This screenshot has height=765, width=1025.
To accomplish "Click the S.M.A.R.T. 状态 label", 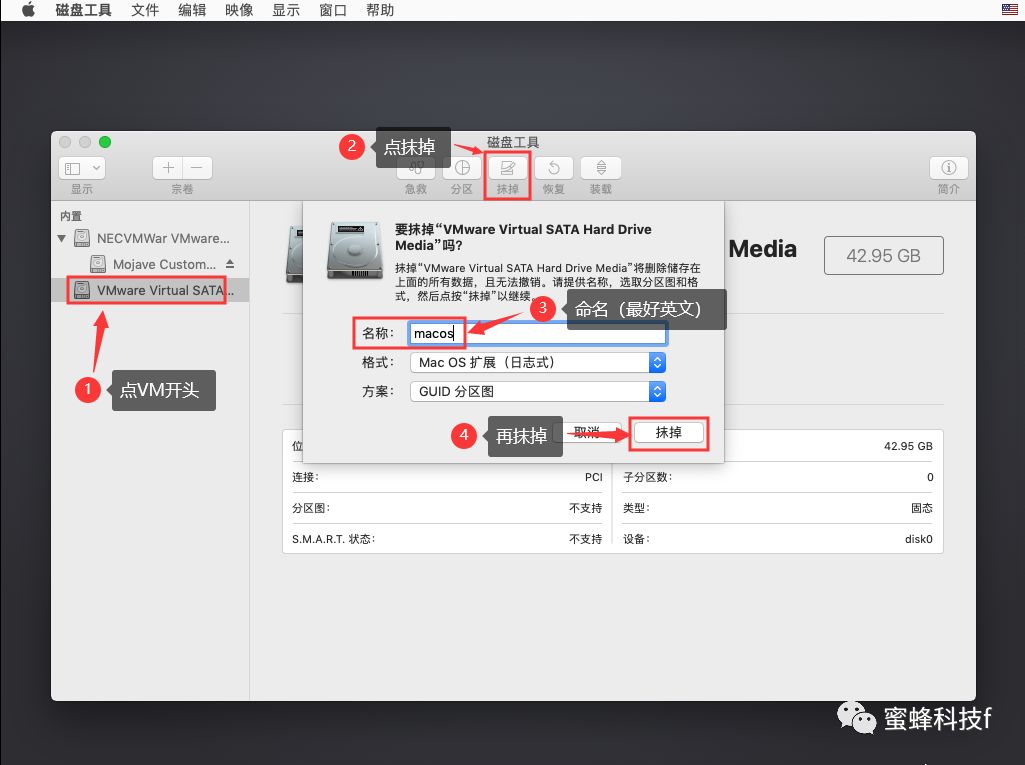I will (333, 539).
